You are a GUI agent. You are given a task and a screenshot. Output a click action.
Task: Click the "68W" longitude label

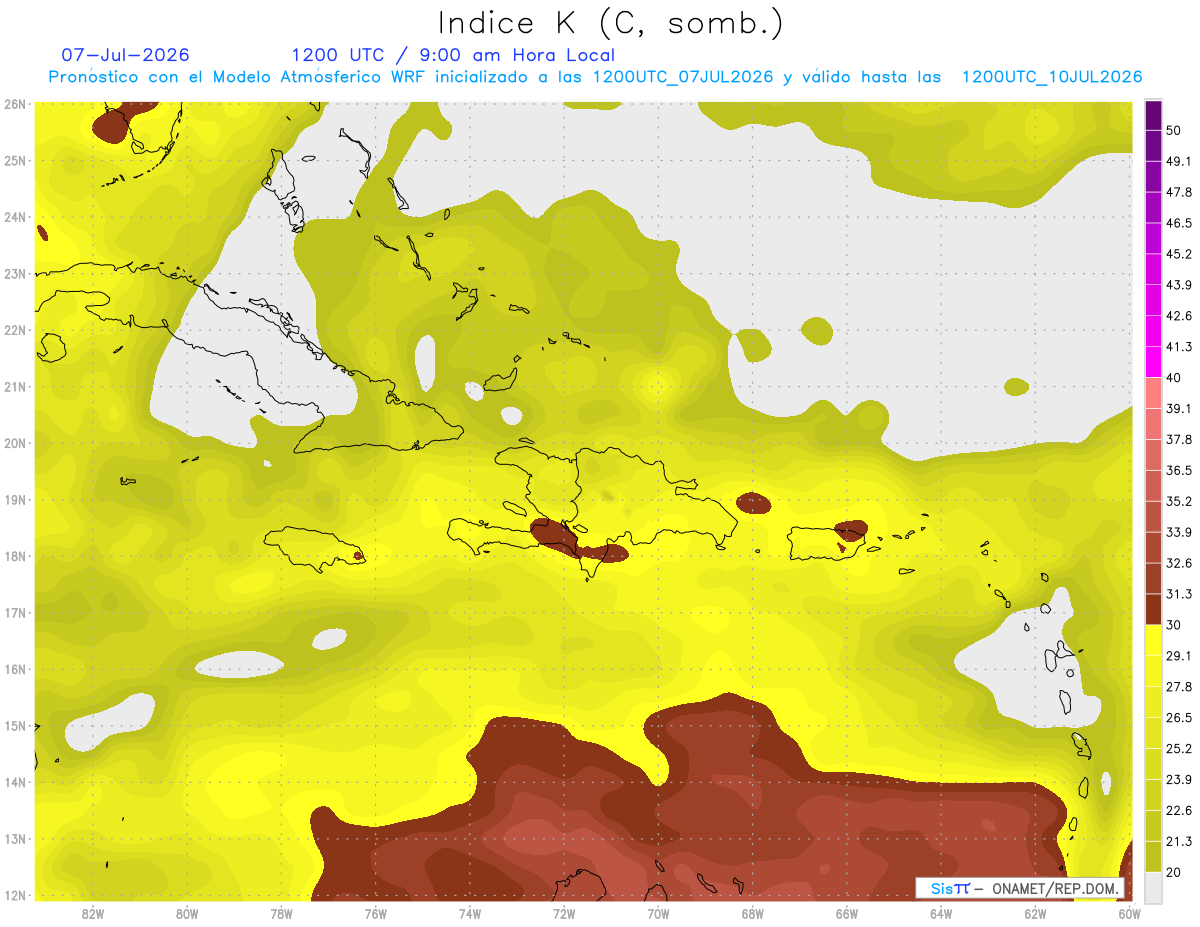[753, 913]
